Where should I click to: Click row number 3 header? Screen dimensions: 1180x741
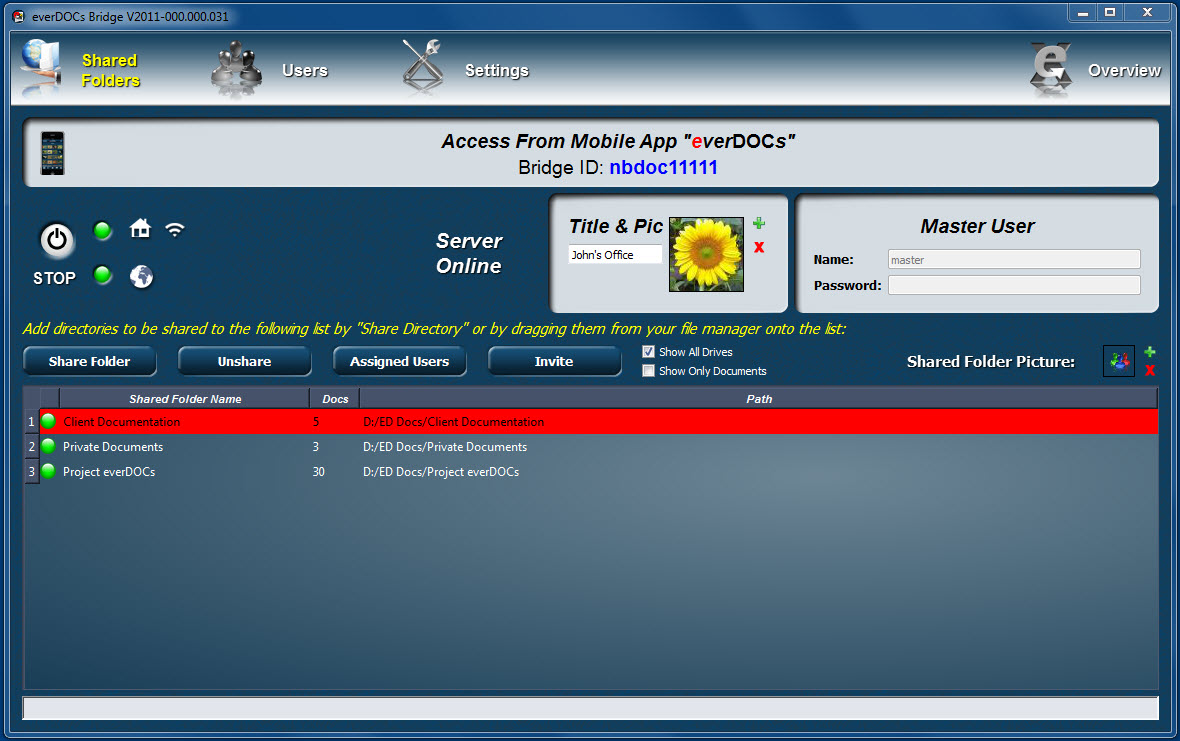[x=32, y=472]
